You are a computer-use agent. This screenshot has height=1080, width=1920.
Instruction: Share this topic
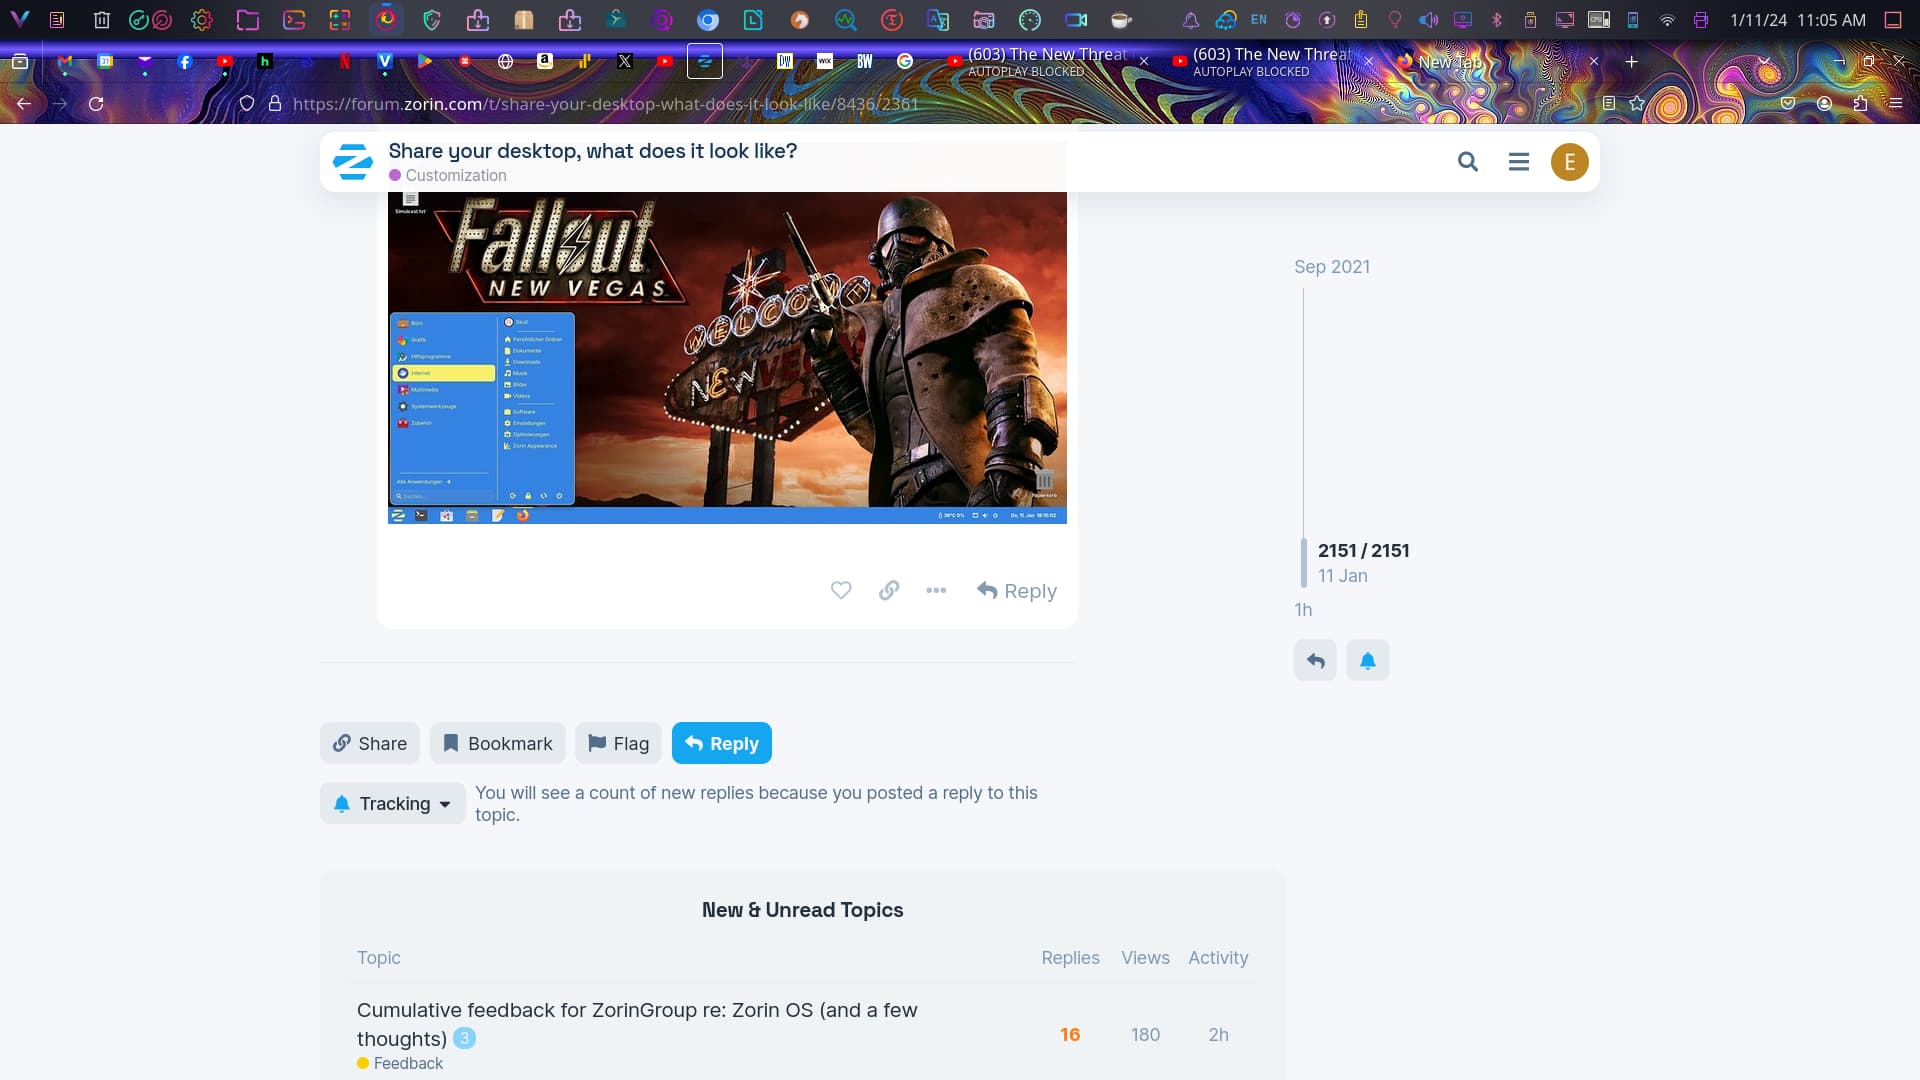pyautogui.click(x=370, y=743)
